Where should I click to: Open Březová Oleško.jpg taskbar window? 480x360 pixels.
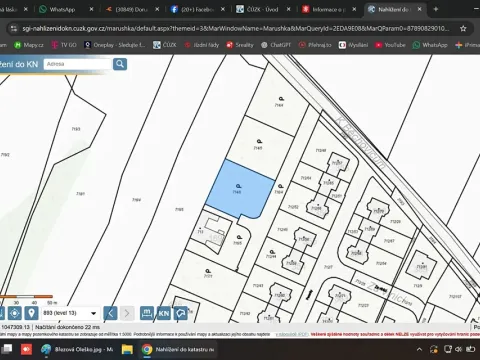[77, 349]
